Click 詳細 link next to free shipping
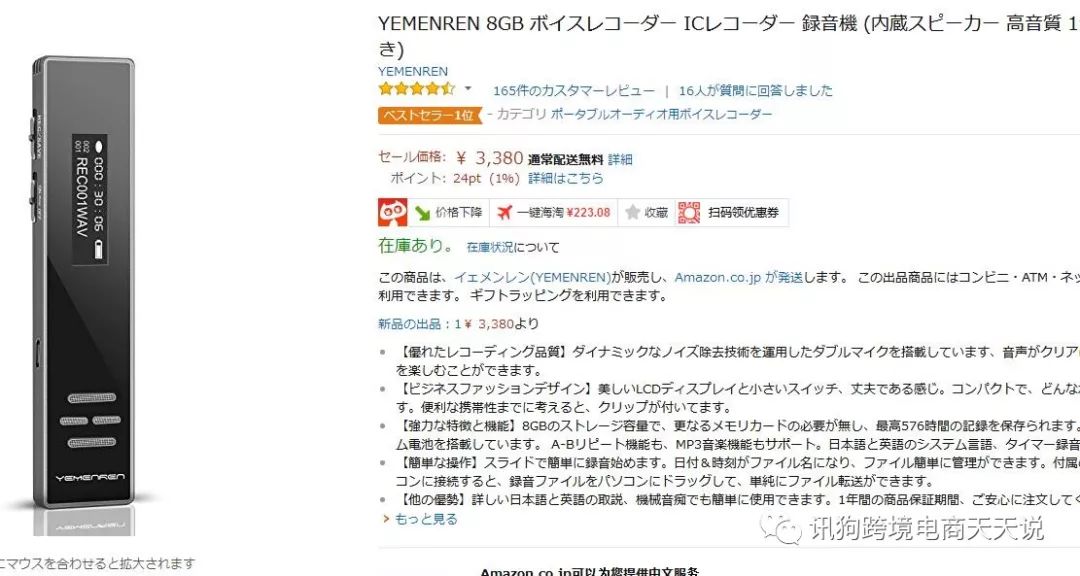1080x576 pixels. 620,159
